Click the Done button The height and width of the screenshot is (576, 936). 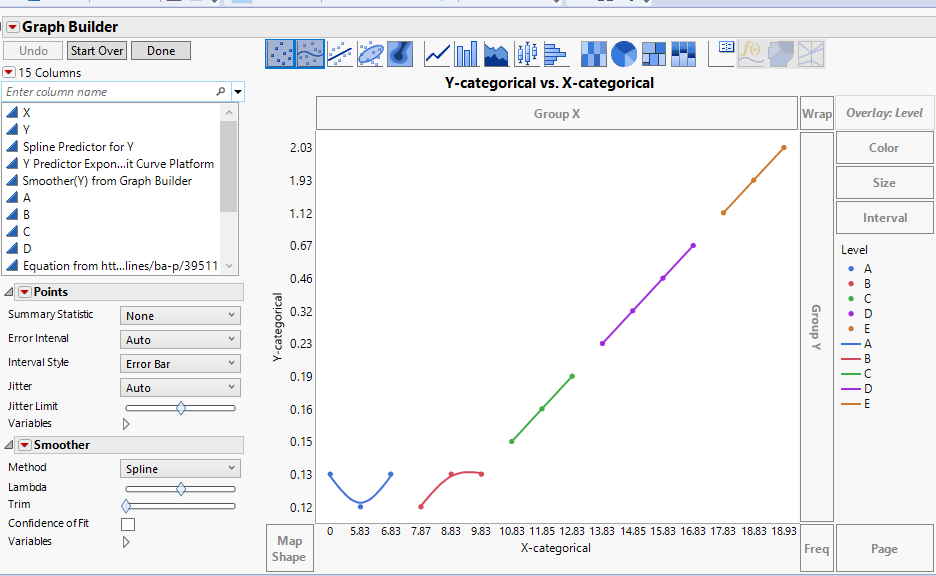161,51
